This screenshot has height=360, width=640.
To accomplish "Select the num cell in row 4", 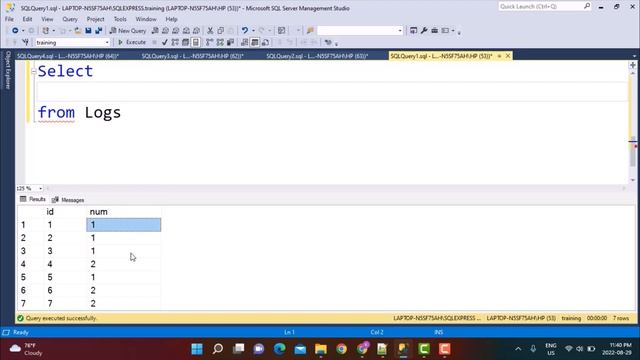I will pos(123,264).
